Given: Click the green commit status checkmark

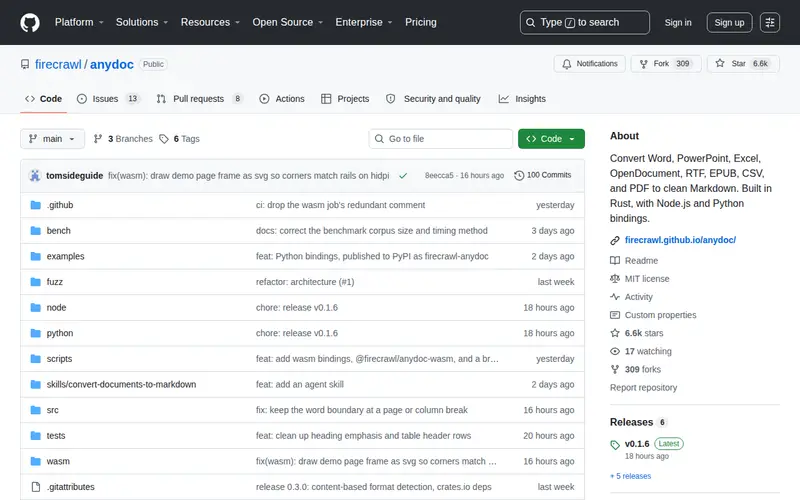Looking at the screenshot, I should point(403,176).
